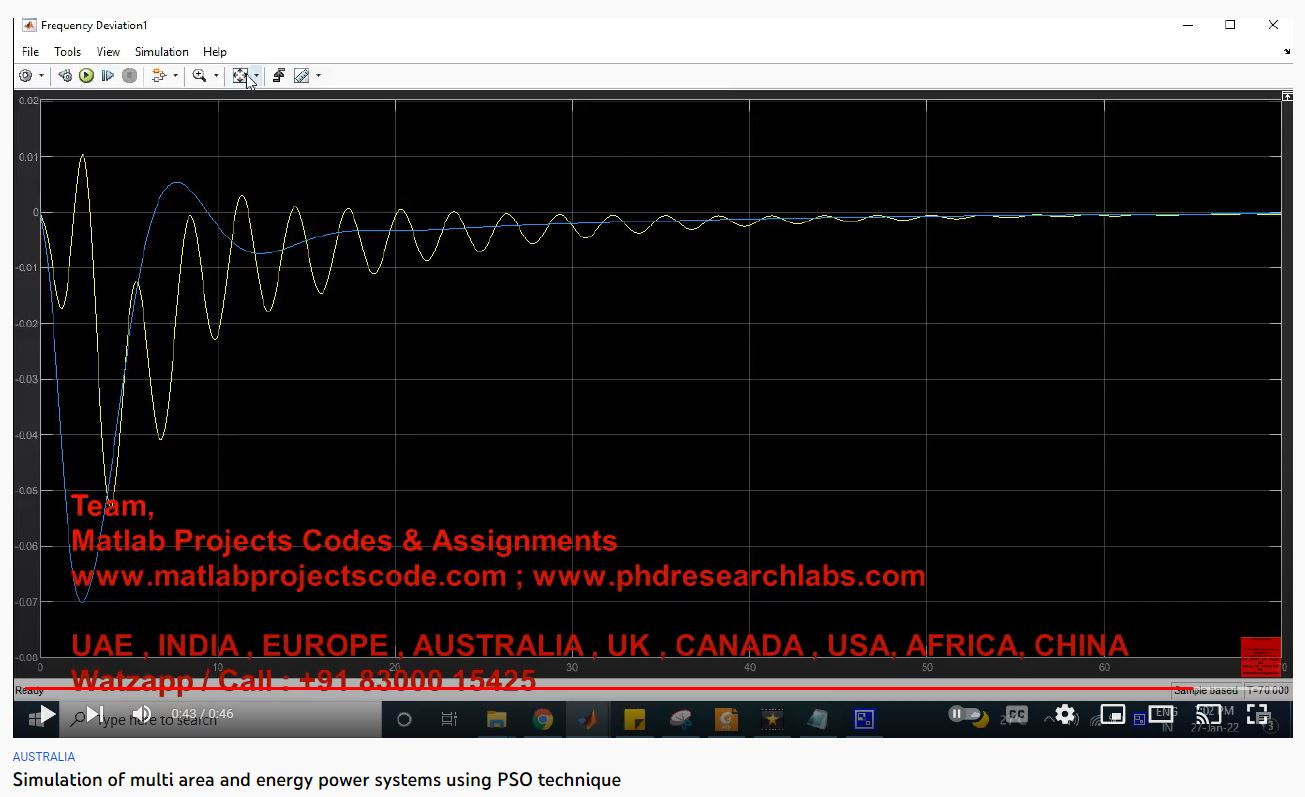This screenshot has height=797, width=1305.
Task: Expand the zoom tool dropdown arrow
Action: click(216, 76)
